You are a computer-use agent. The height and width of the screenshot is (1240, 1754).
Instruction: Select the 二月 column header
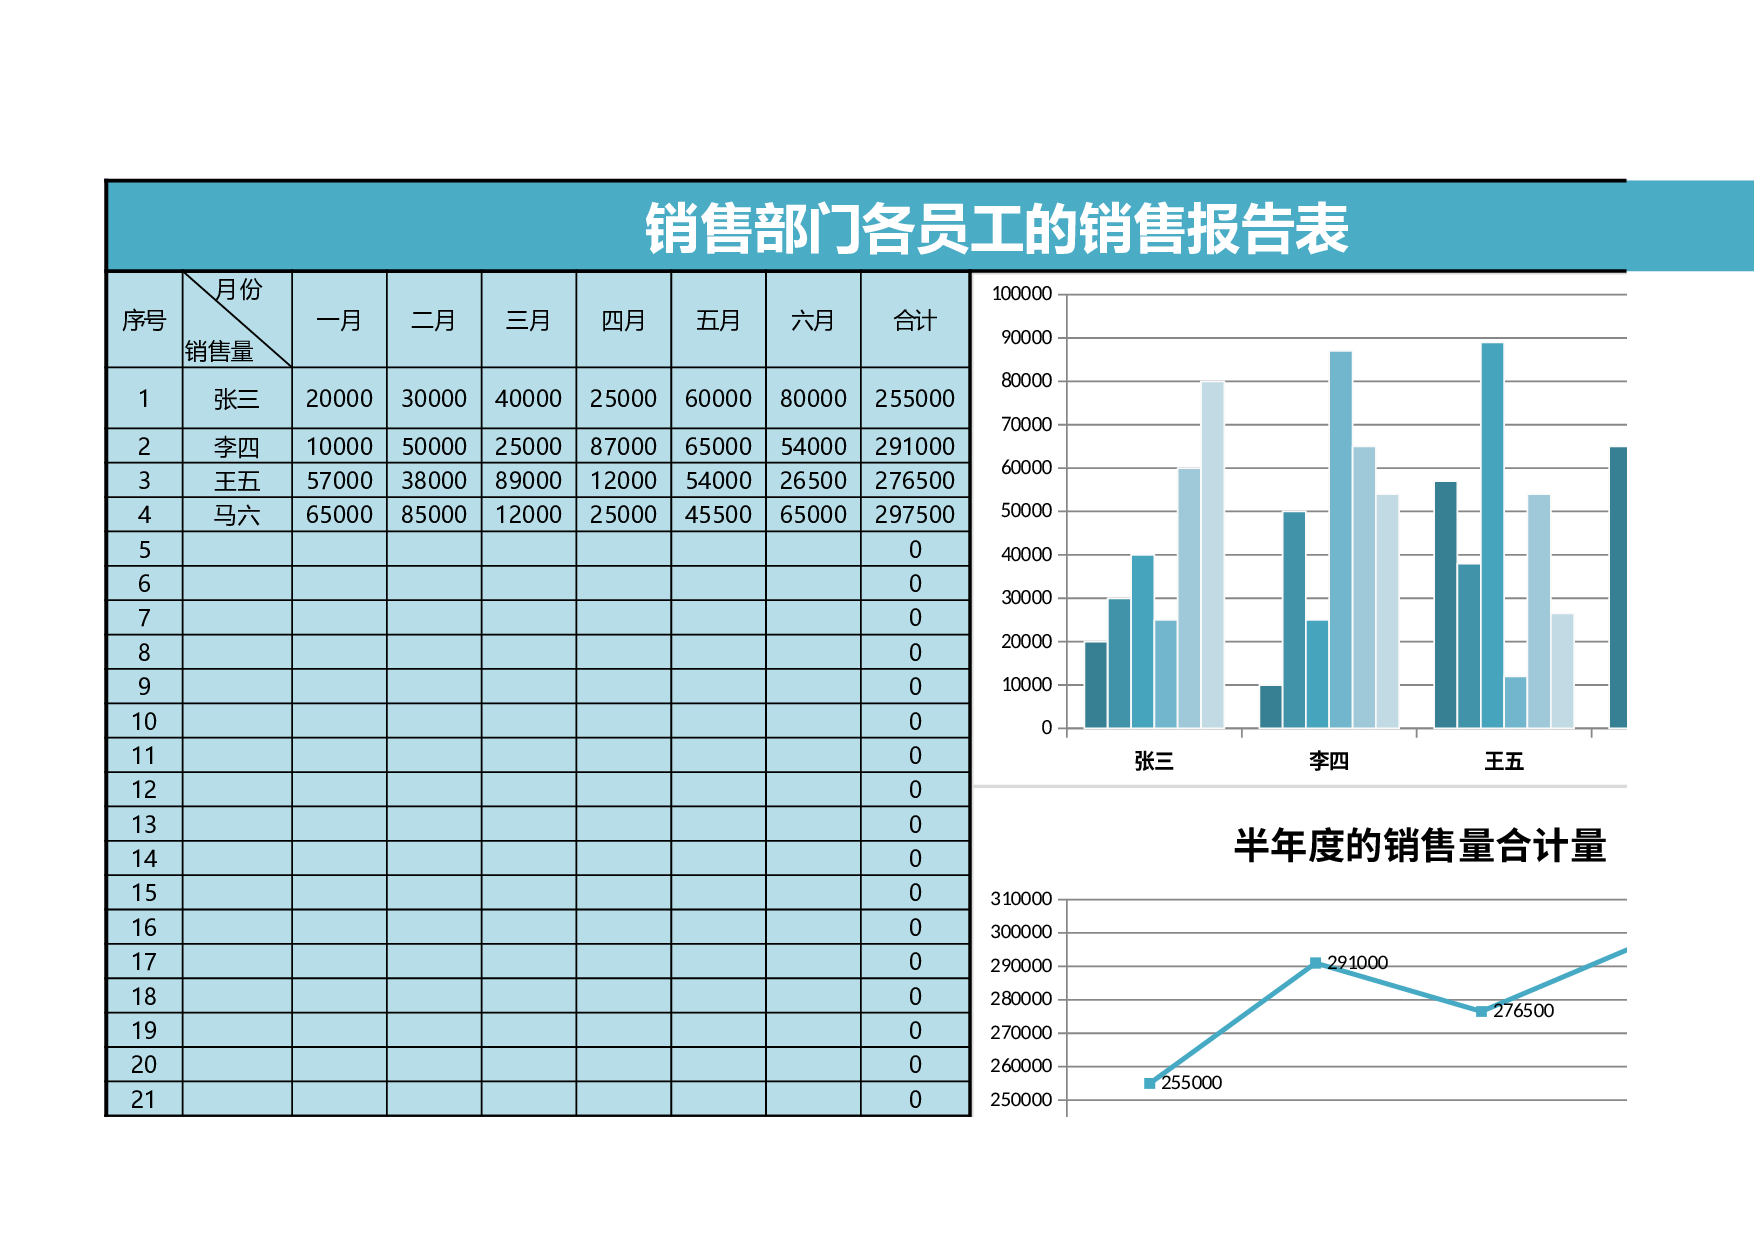click(434, 320)
